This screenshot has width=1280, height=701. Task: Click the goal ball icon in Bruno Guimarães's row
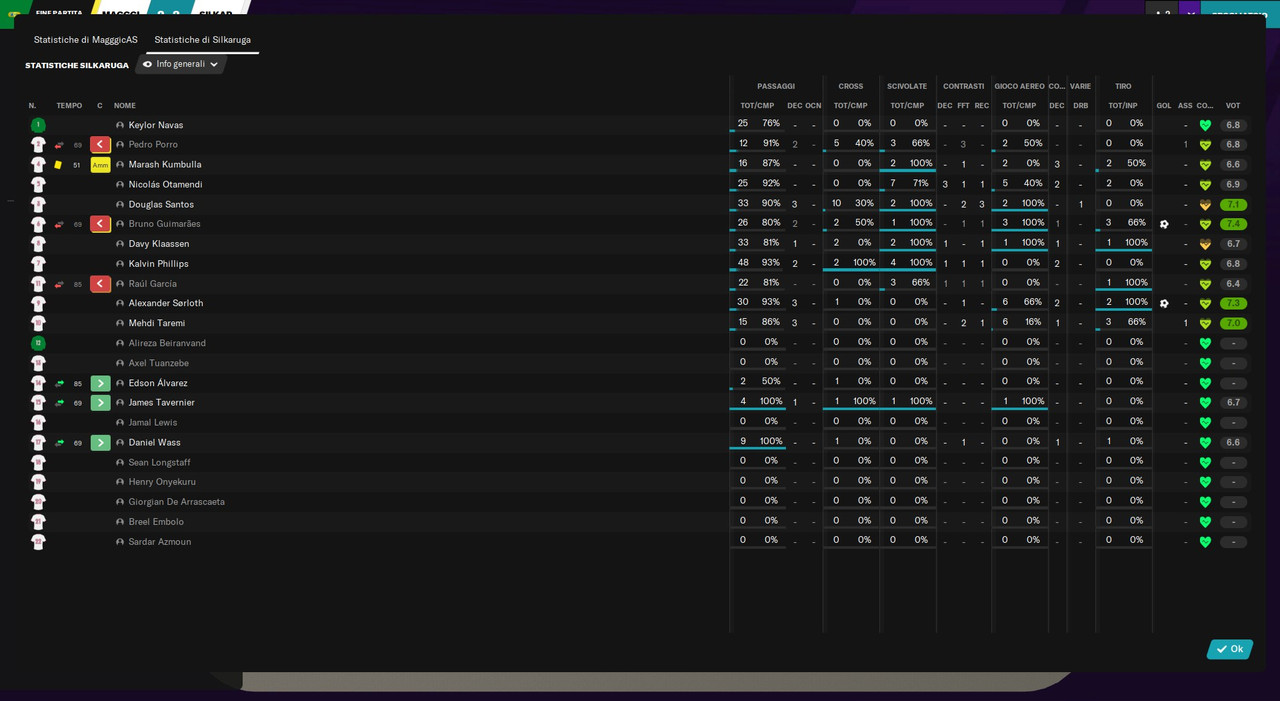coord(1164,224)
